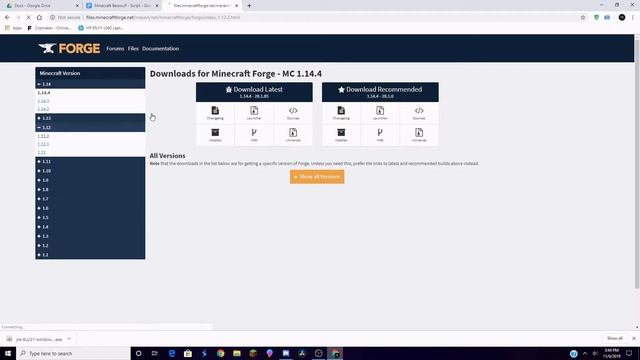The width and height of the screenshot is (640, 360).
Task: Expand the 1.13 version group
Action: coord(90,118)
